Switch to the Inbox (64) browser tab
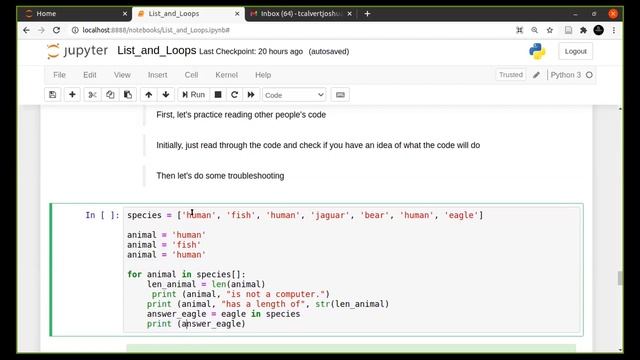The image size is (640, 360). [x=302, y=13]
